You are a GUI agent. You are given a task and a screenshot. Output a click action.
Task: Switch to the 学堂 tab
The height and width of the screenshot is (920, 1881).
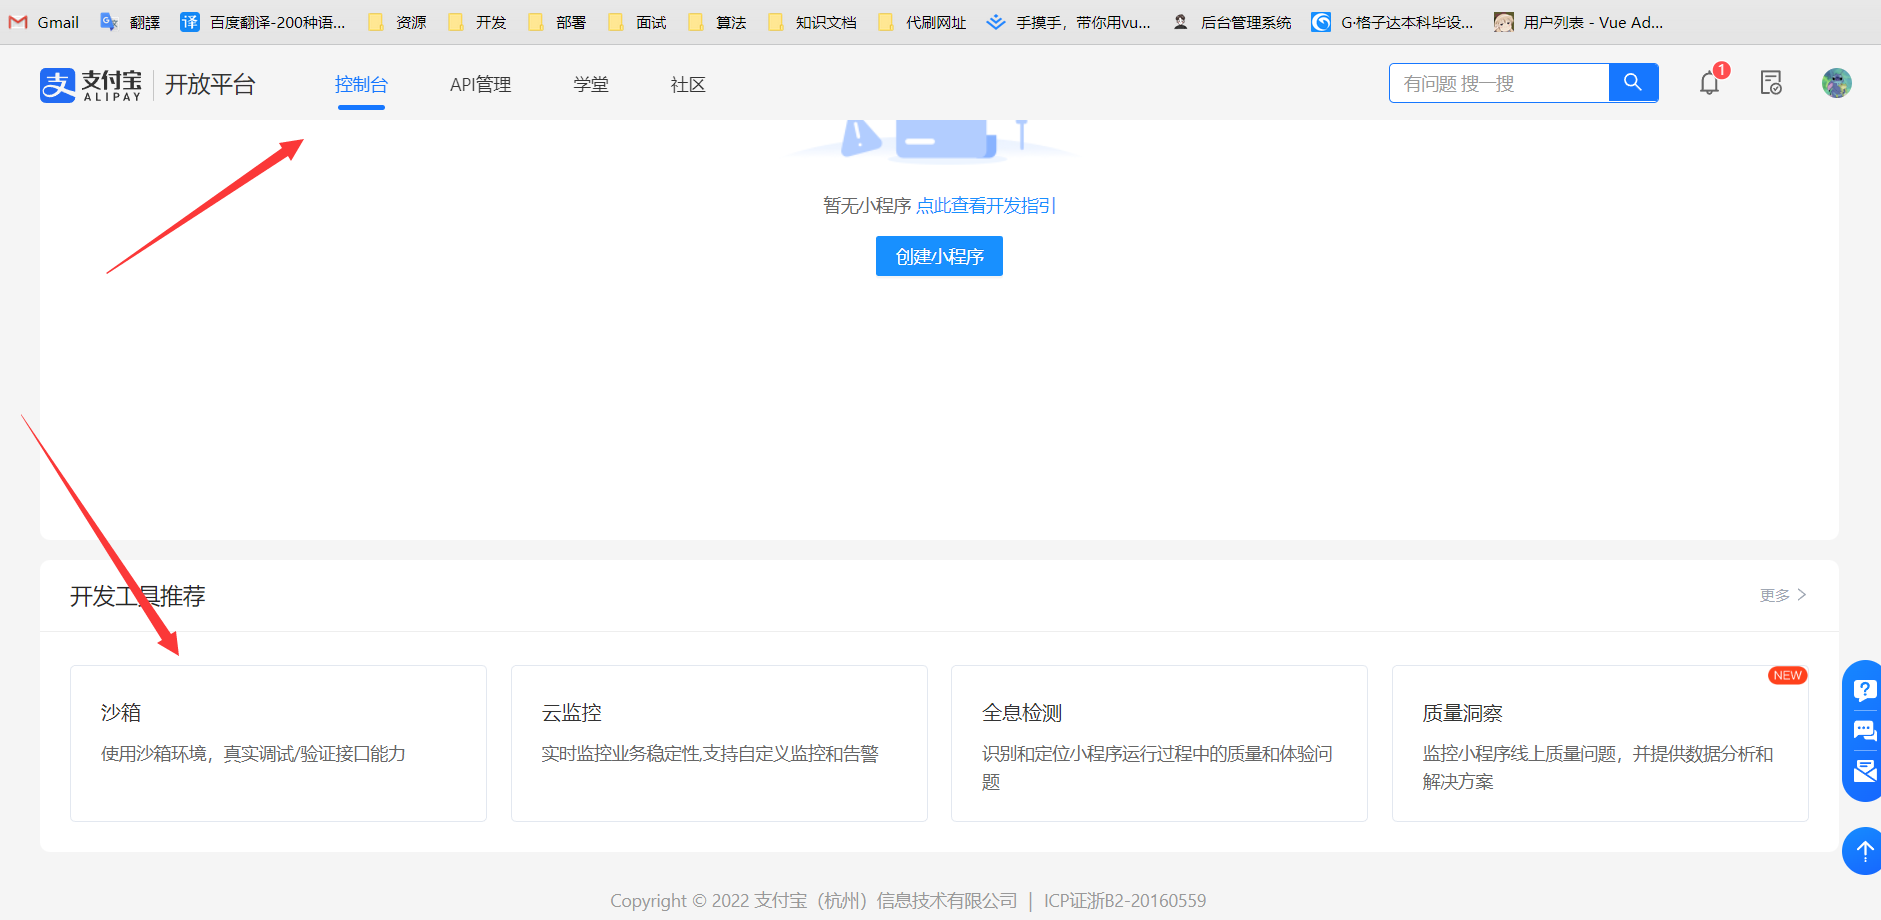(591, 85)
